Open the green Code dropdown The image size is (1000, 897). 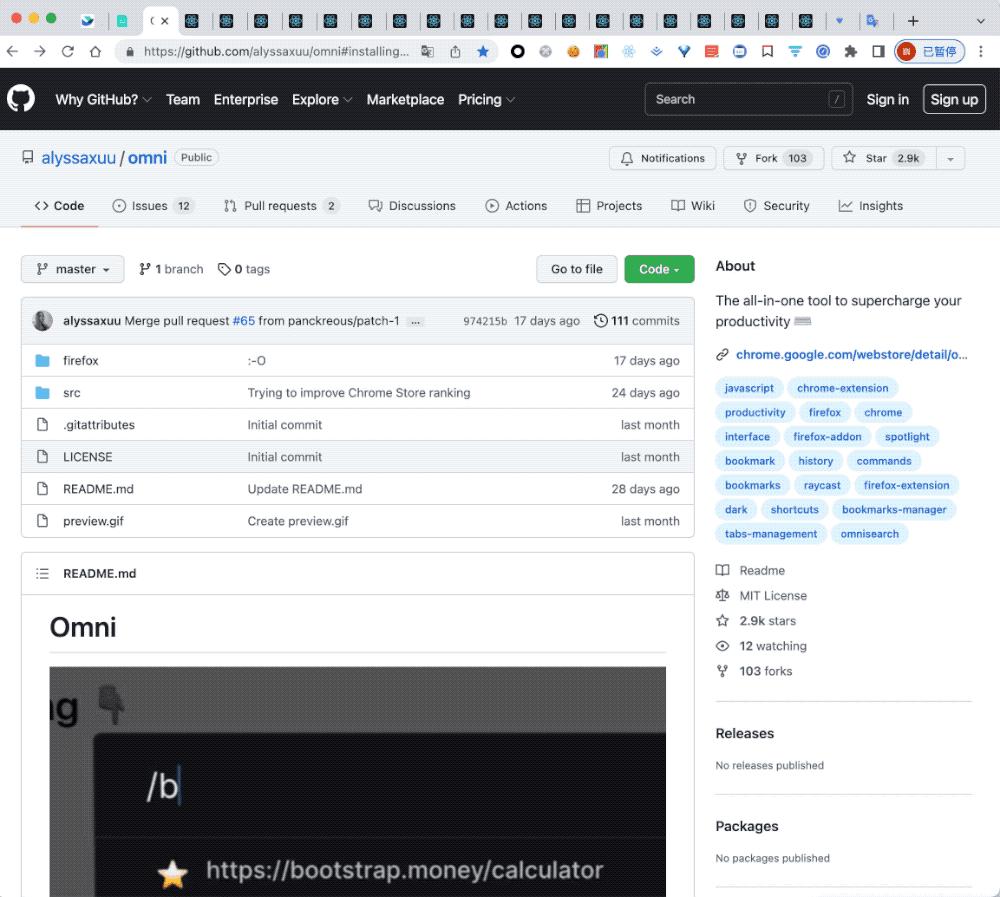point(659,269)
